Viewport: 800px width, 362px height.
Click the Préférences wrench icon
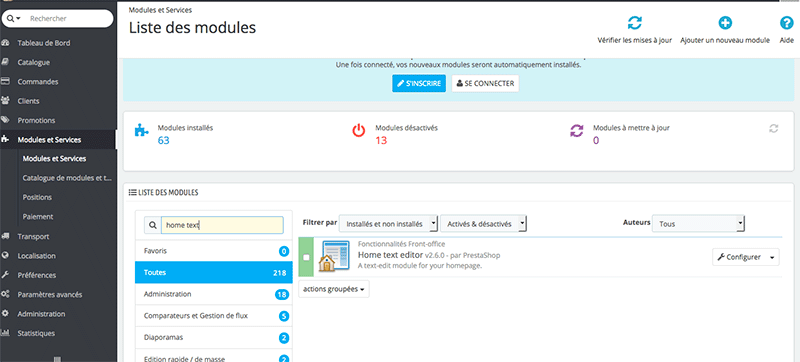click(x=6, y=275)
